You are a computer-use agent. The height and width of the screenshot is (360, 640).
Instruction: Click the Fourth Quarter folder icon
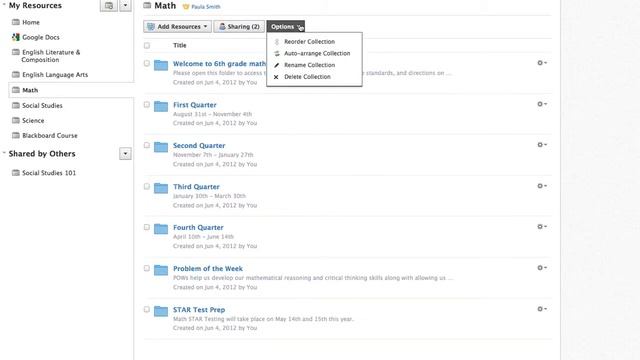(161, 229)
